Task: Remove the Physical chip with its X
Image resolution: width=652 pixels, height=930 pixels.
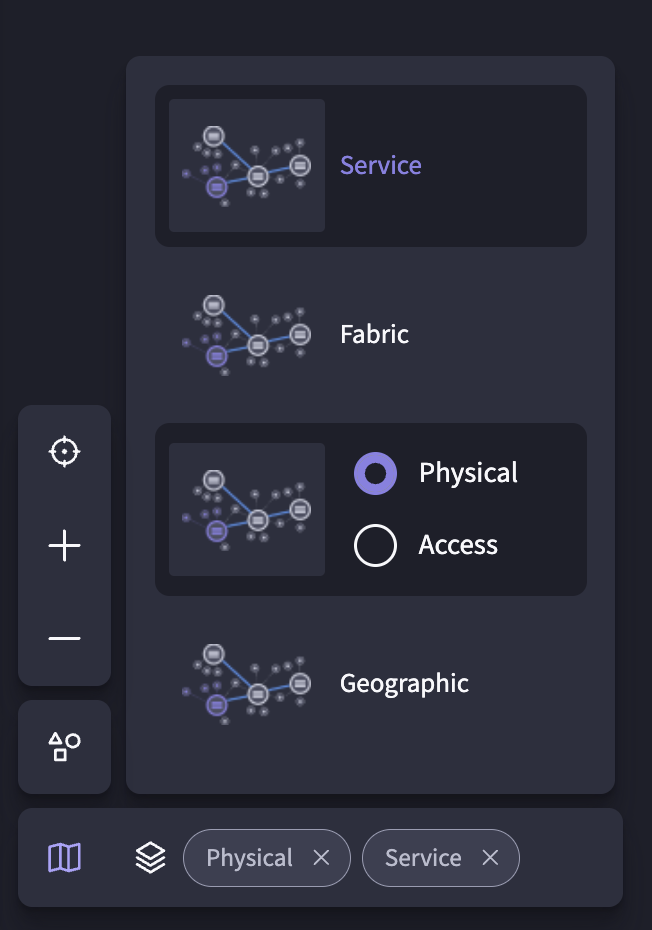Action: [321, 858]
